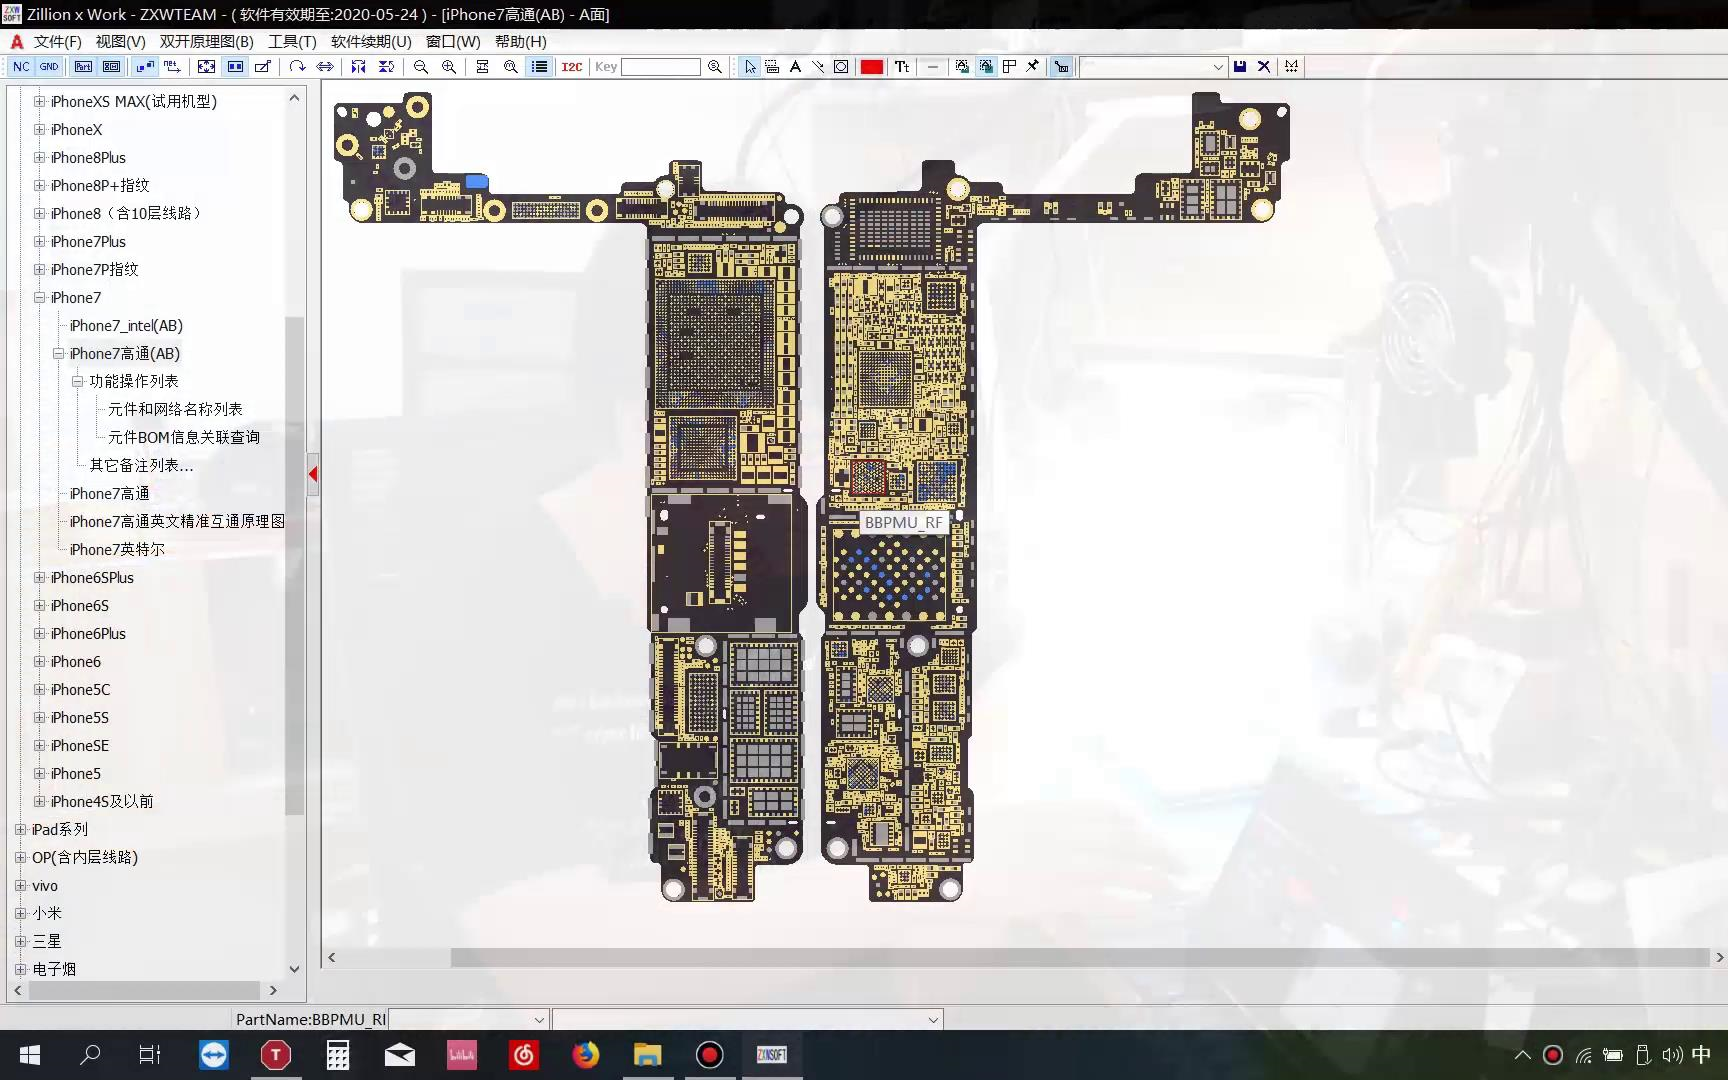Toggle the highlighted dashed-frame layer icon

(986, 67)
